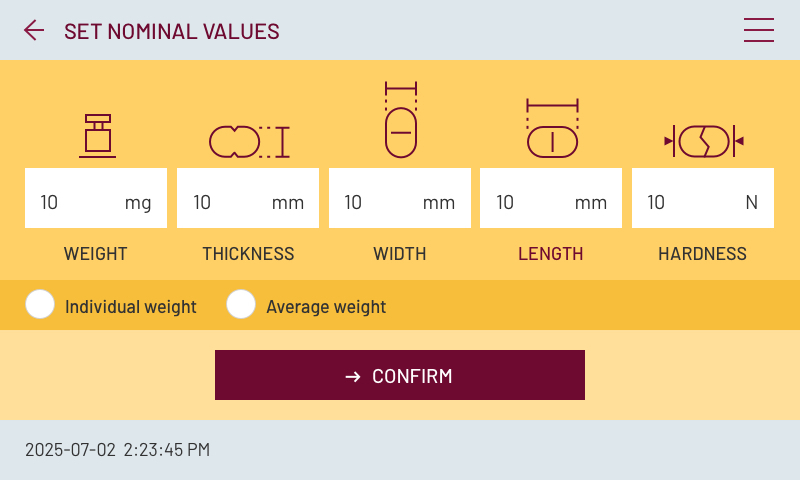
Task: Click the HARDNESS label
Action: [x=702, y=254]
